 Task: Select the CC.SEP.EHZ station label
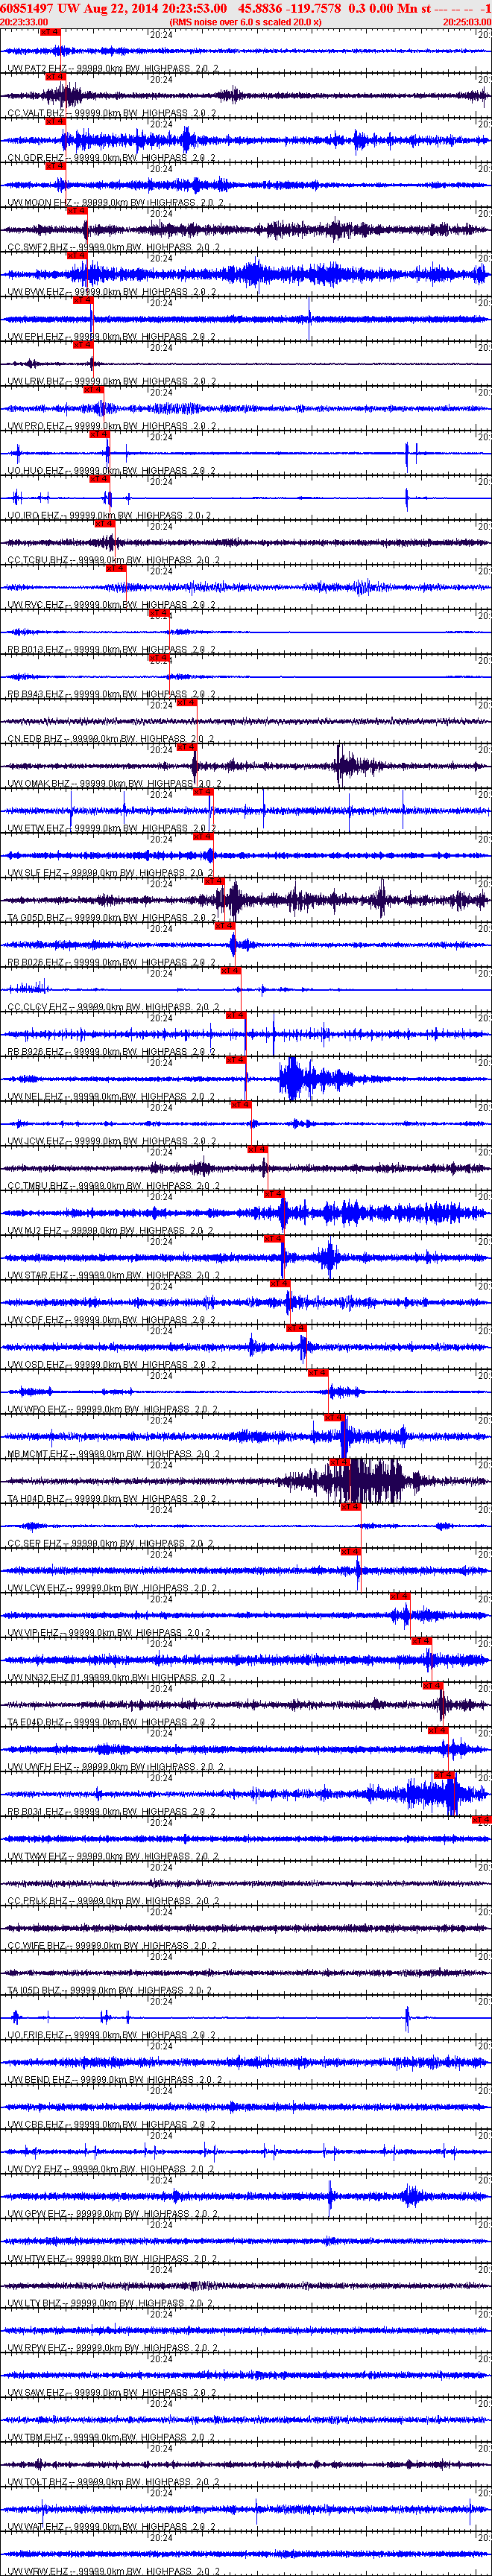(x=111, y=1543)
